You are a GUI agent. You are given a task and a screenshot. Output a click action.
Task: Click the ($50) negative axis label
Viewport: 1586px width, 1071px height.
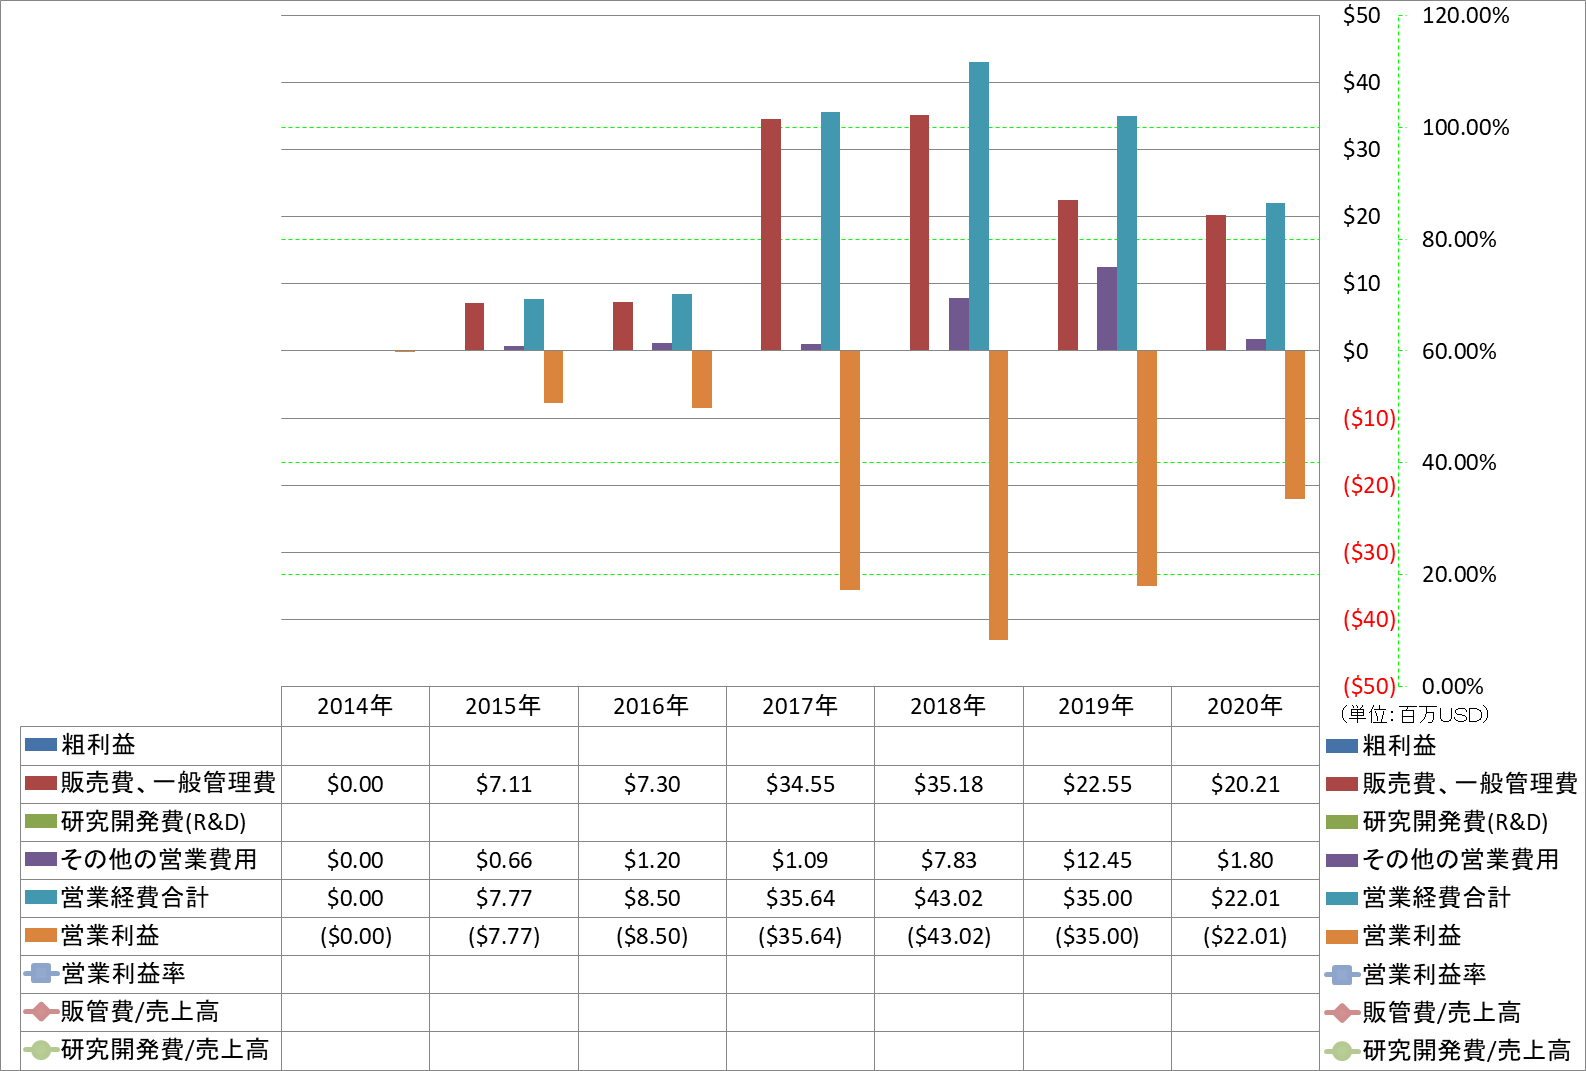click(1369, 686)
